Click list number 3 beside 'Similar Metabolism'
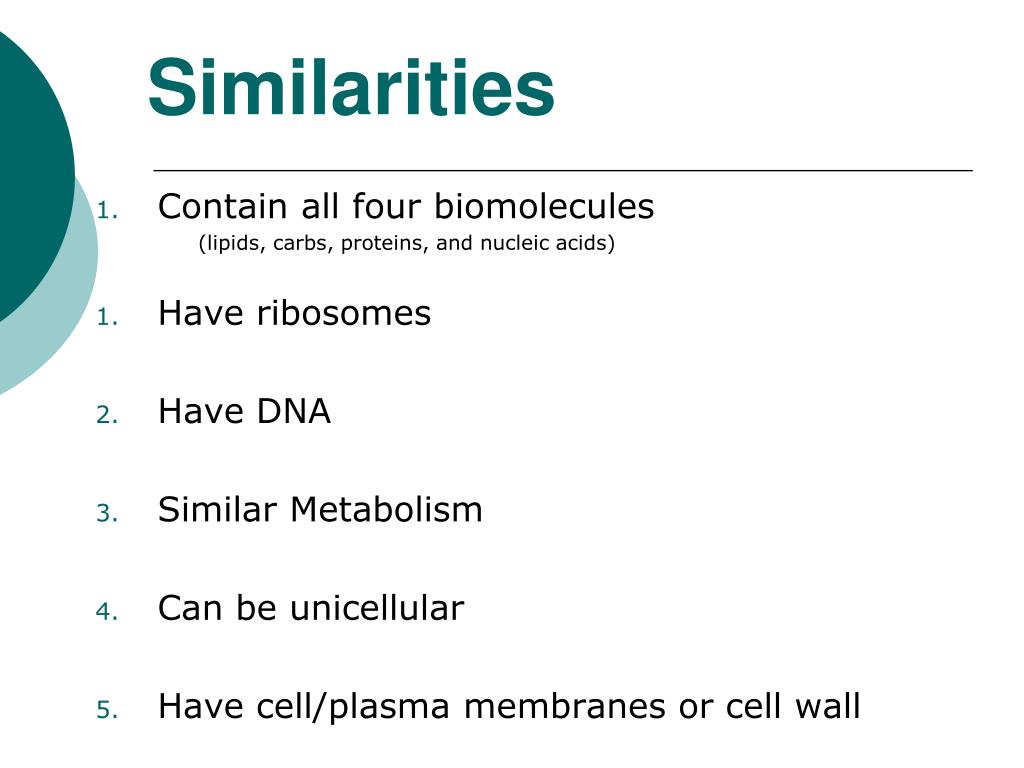The height and width of the screenshot is (768, 1024). [107, 513]
